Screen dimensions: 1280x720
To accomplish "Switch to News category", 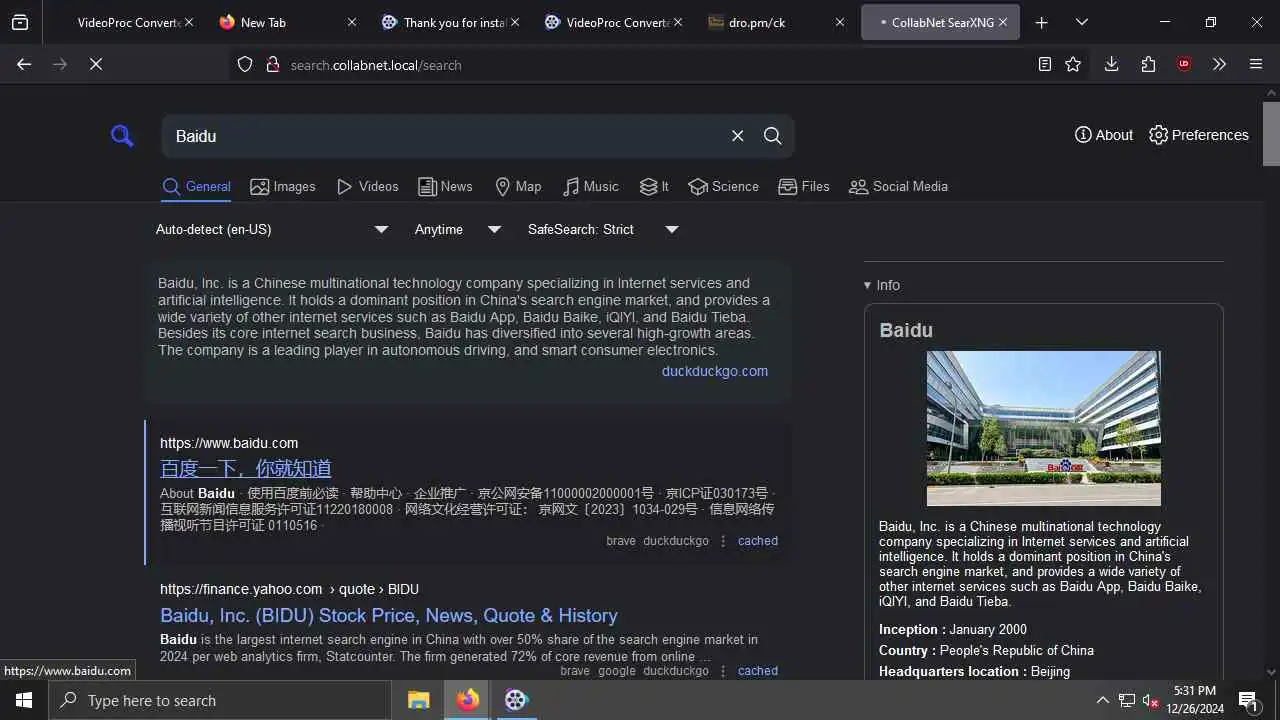I will [x=445, y=186].
